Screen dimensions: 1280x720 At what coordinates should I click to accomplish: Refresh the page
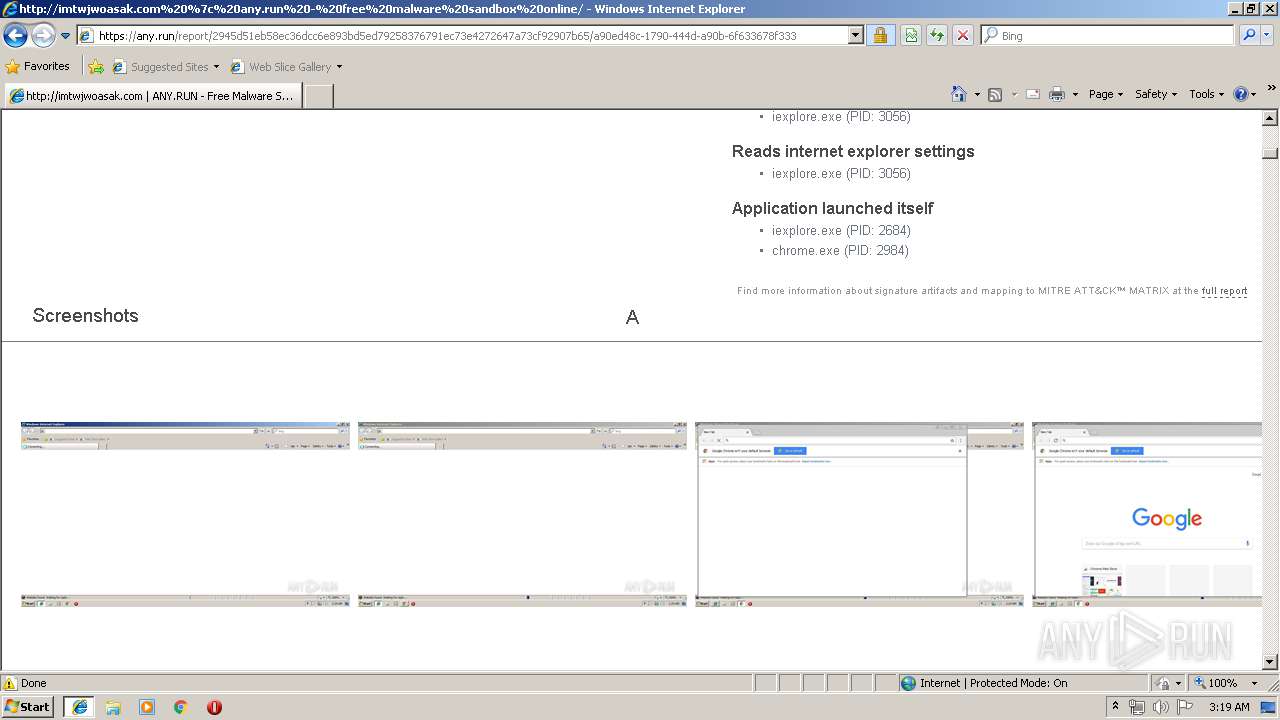pyautogui.click(x=937, y=36)
